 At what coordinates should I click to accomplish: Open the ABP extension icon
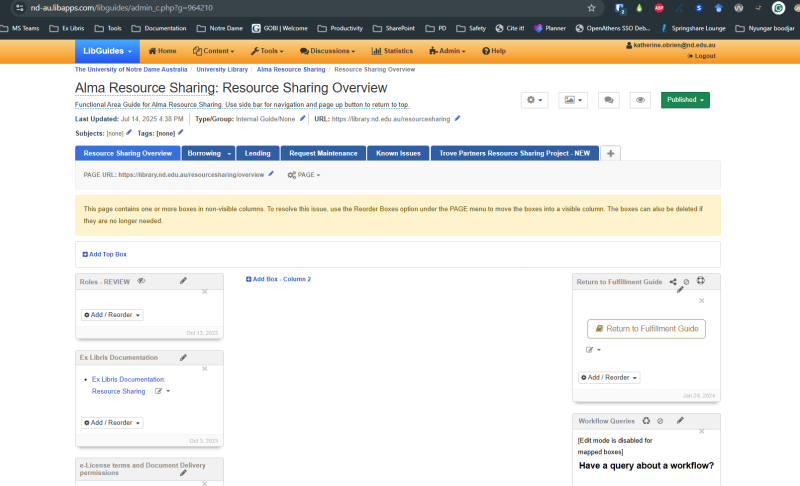(x=659, y=8)
